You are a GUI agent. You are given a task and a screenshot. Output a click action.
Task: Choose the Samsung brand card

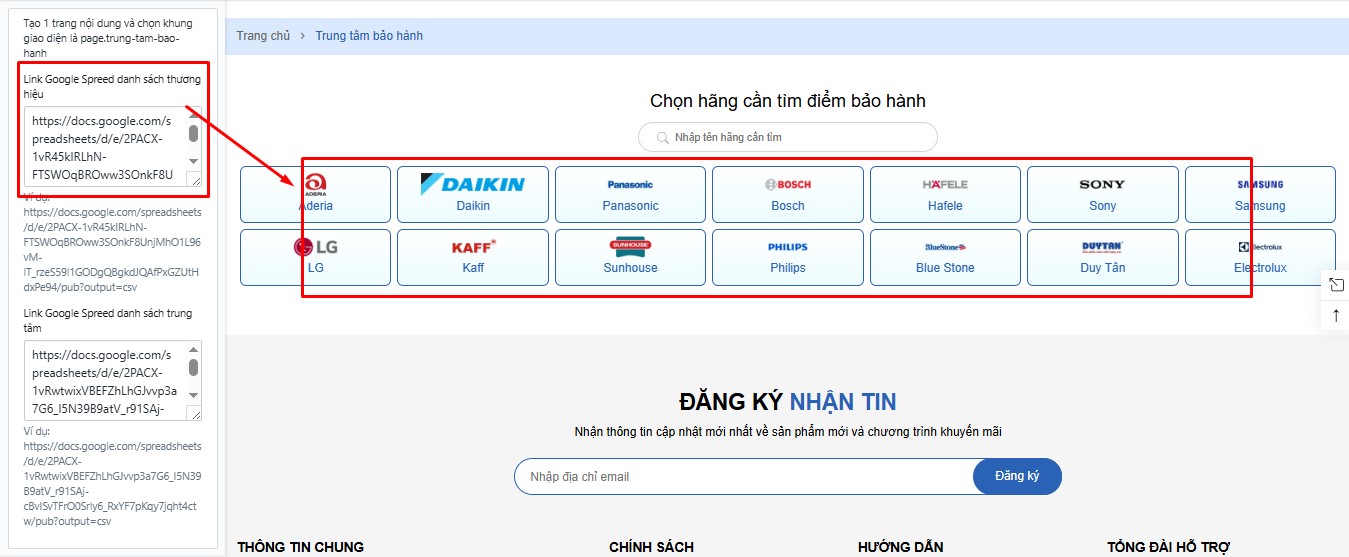tap(1260, 194)
